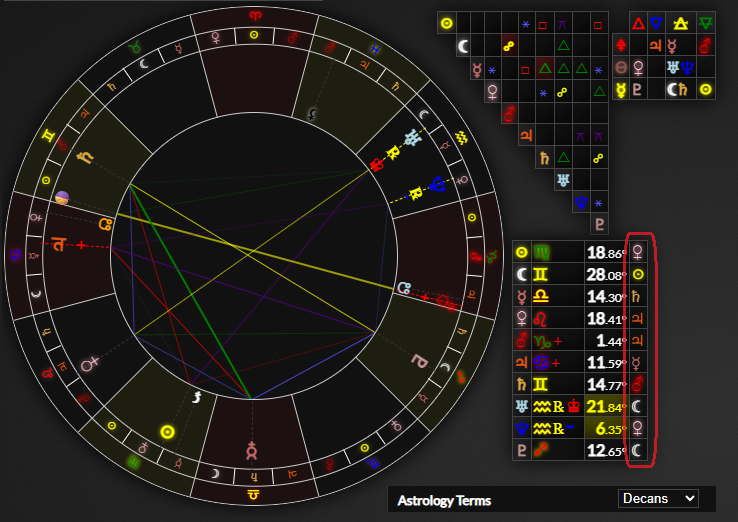Select the red Fire element triangle
This screenshot has height=522, width=738.
638,22
